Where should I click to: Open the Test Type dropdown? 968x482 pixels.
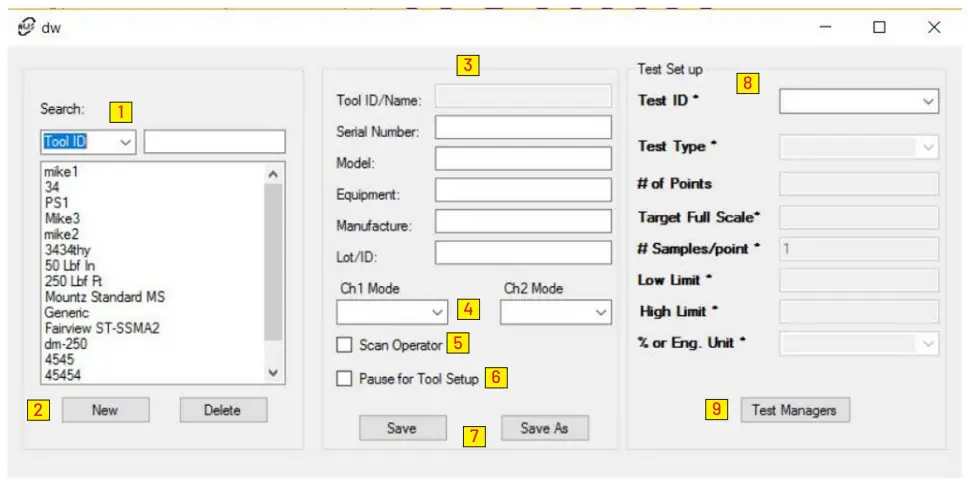point(859,147)
